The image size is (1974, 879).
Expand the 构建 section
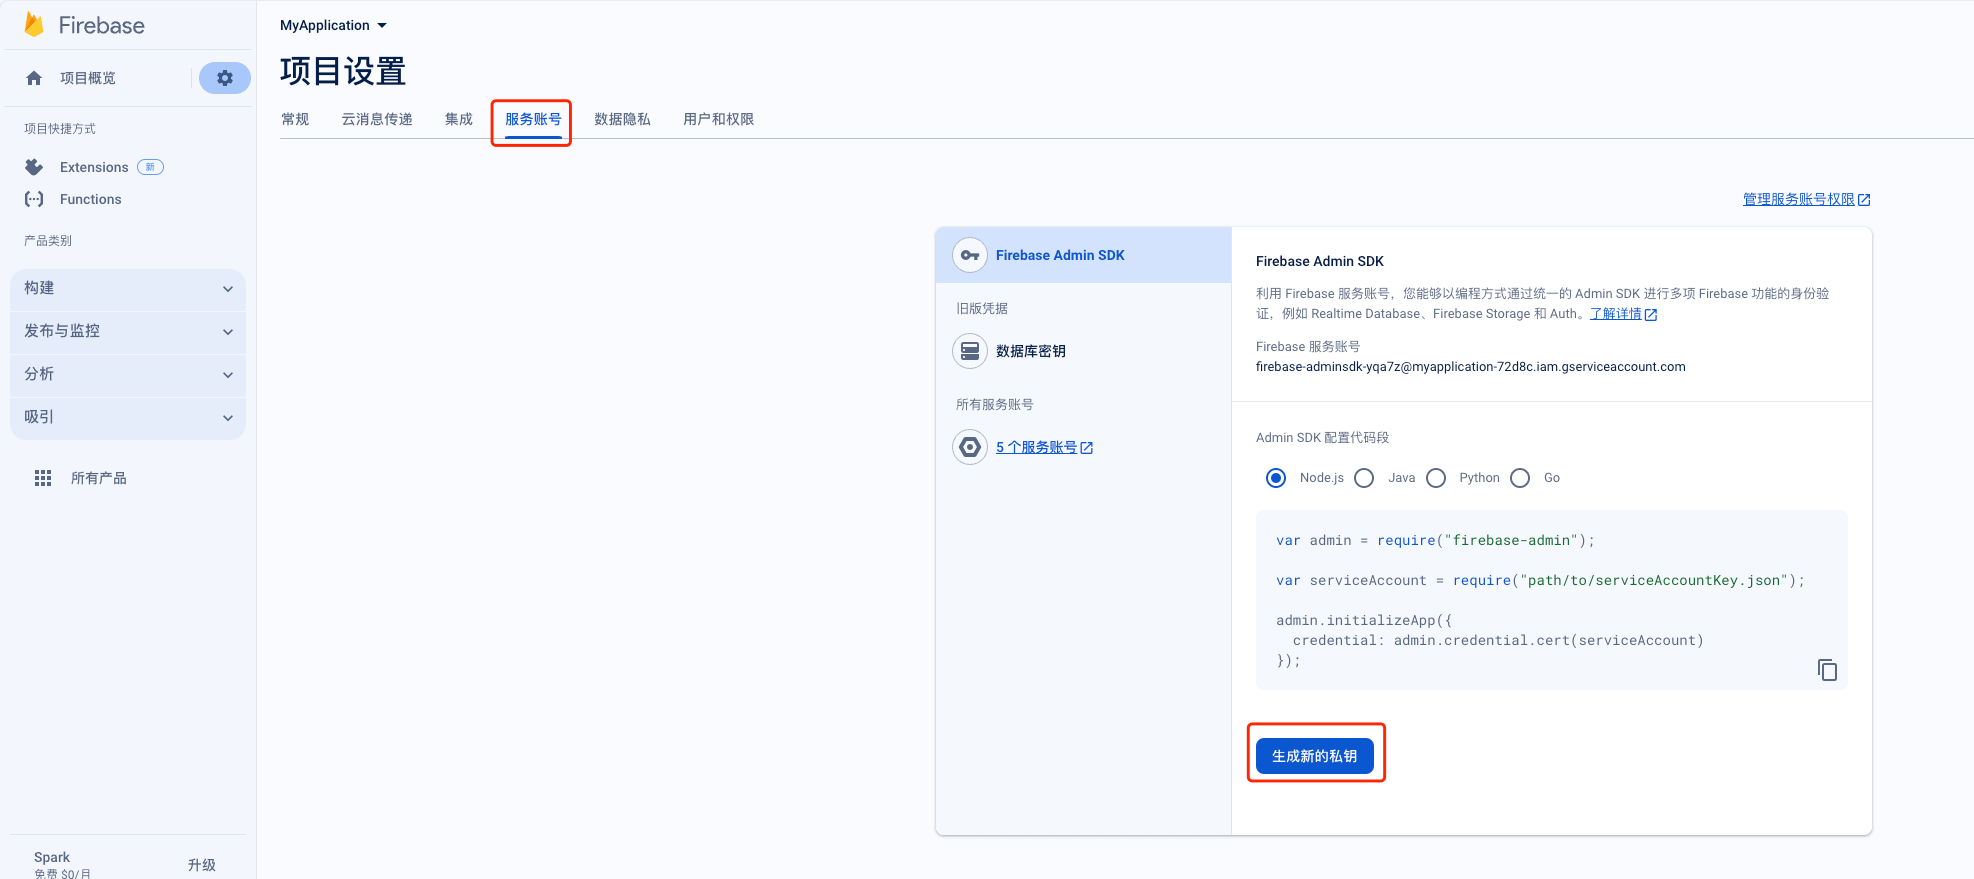point(128,288)
